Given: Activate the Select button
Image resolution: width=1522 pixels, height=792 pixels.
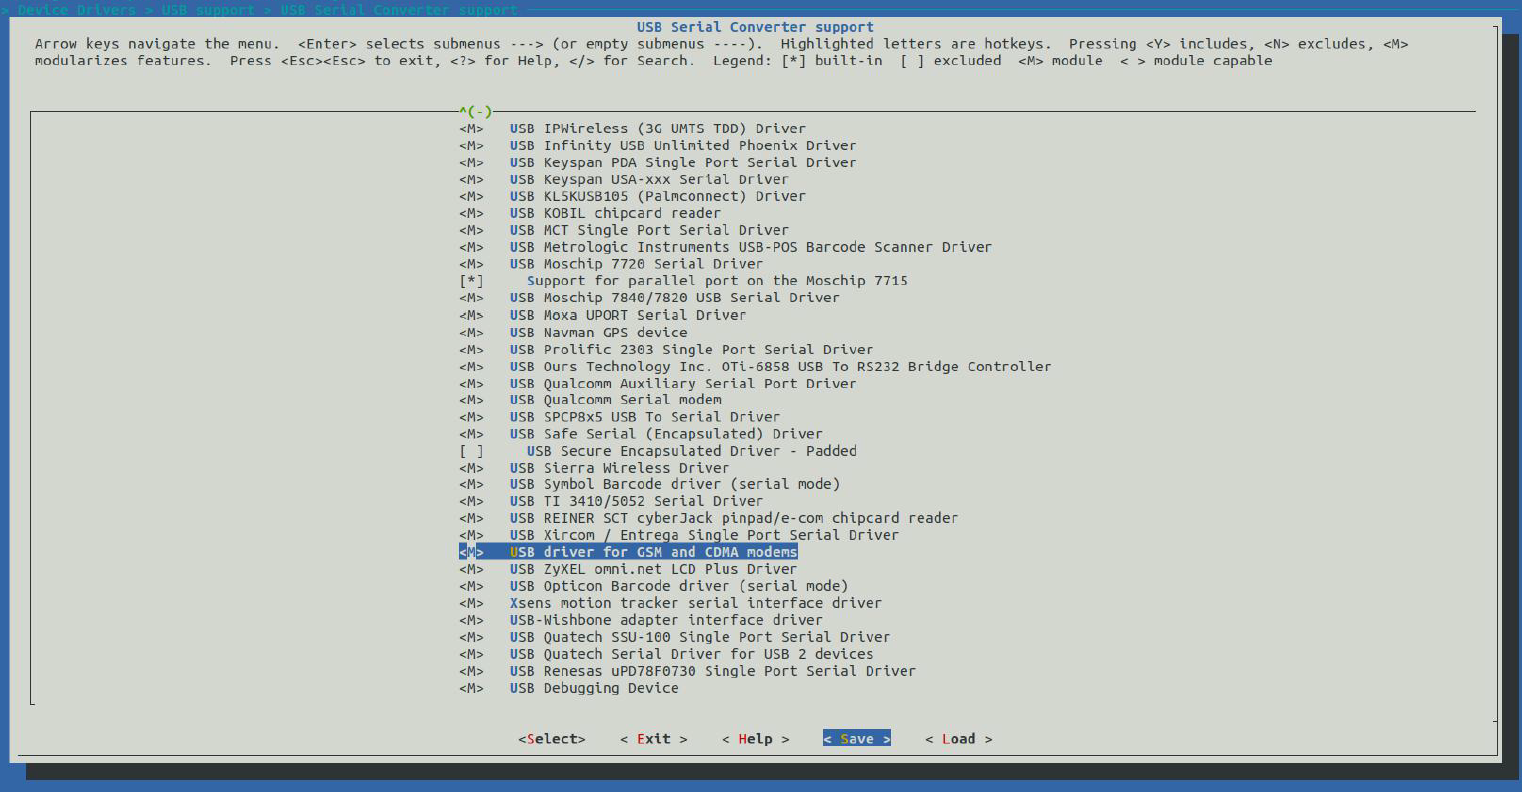Looking at the screenshot, I should point(552,739).
